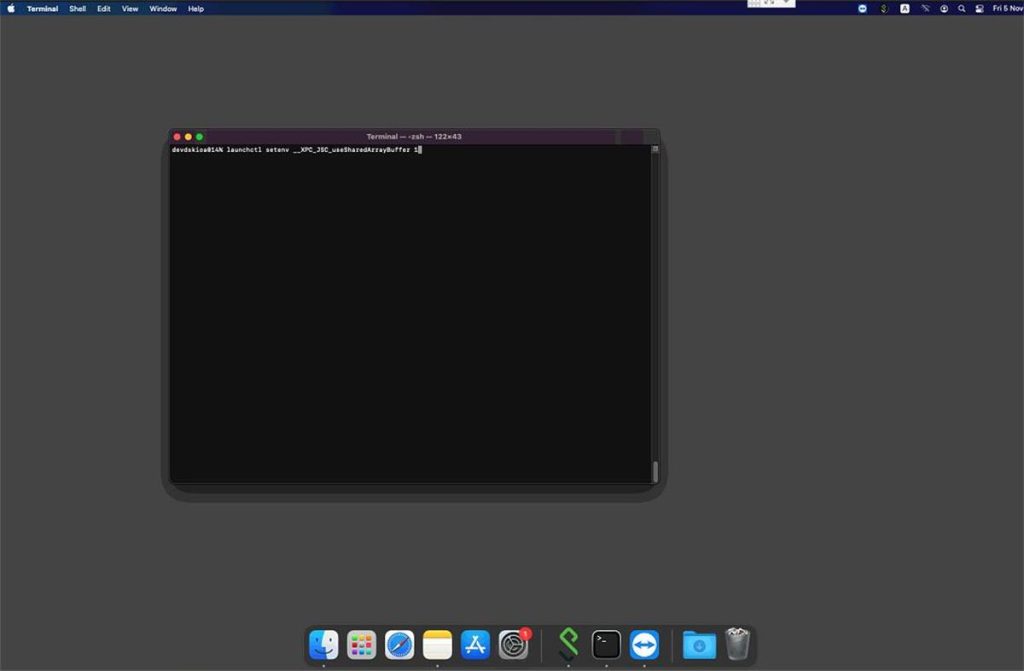Open Control Centre in menu bar
This screenshot has height=671, width=1024.
(x=979, y=8)
